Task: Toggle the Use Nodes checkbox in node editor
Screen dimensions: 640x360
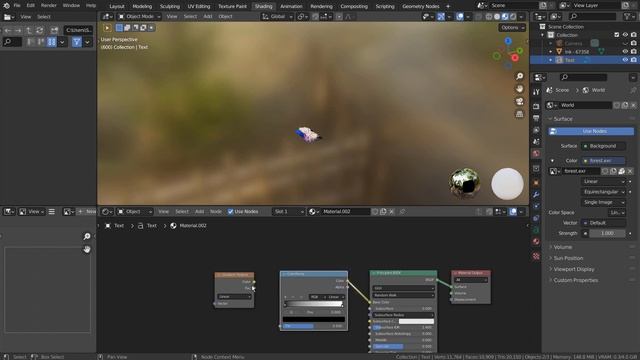Action: point(230,211)
